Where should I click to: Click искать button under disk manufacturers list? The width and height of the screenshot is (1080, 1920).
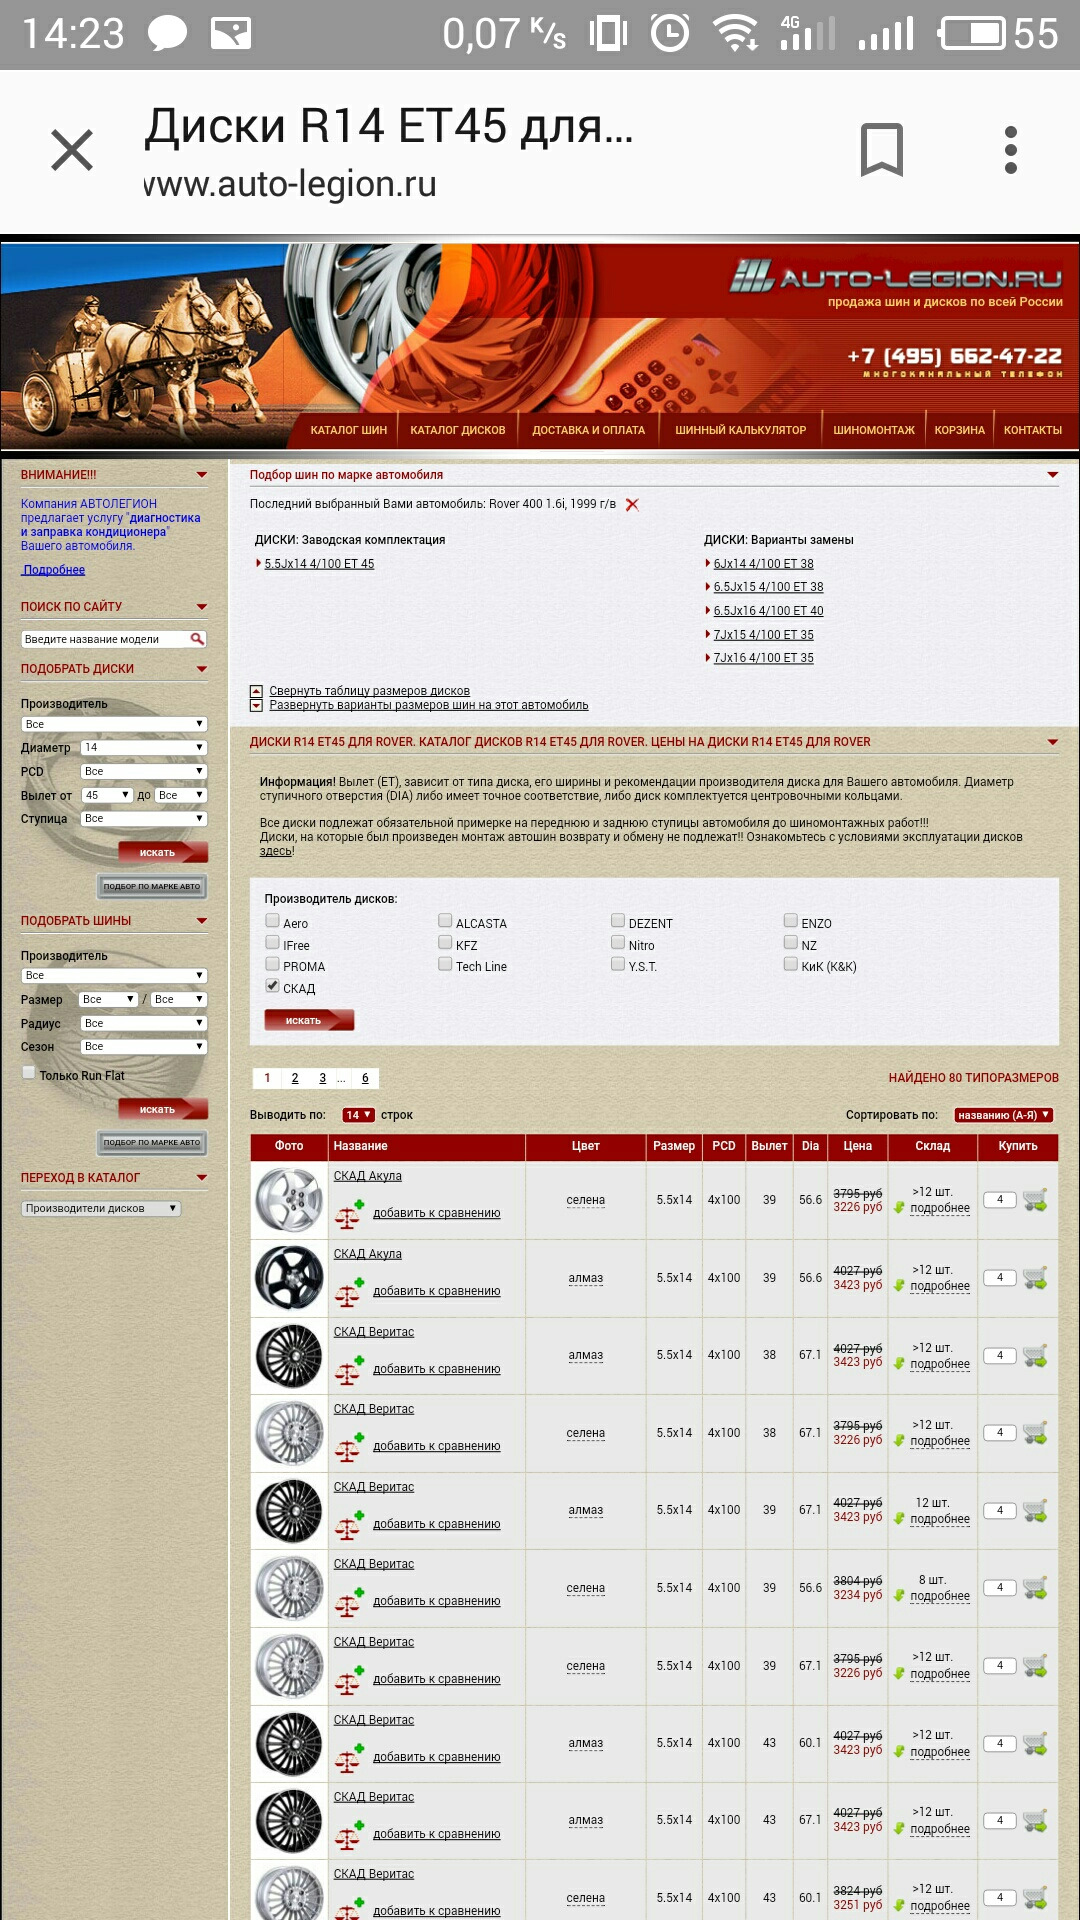click(x=309, y=1020)
